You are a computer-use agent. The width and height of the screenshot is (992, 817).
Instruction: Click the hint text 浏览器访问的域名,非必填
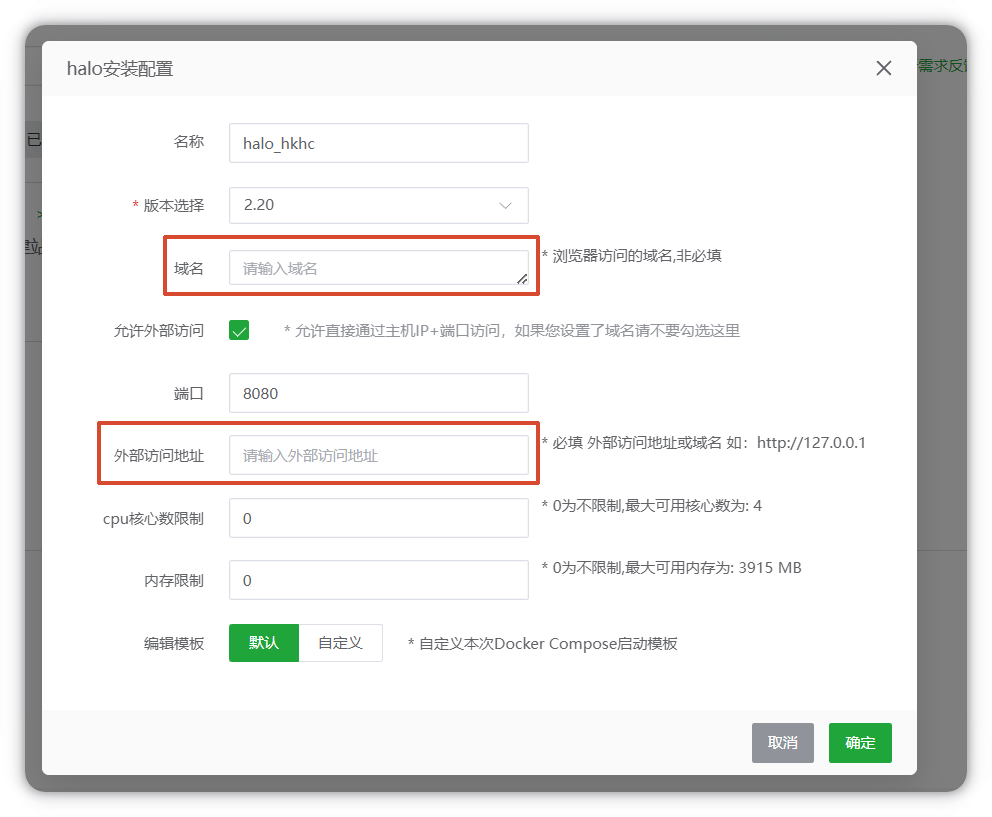point(631,256)
